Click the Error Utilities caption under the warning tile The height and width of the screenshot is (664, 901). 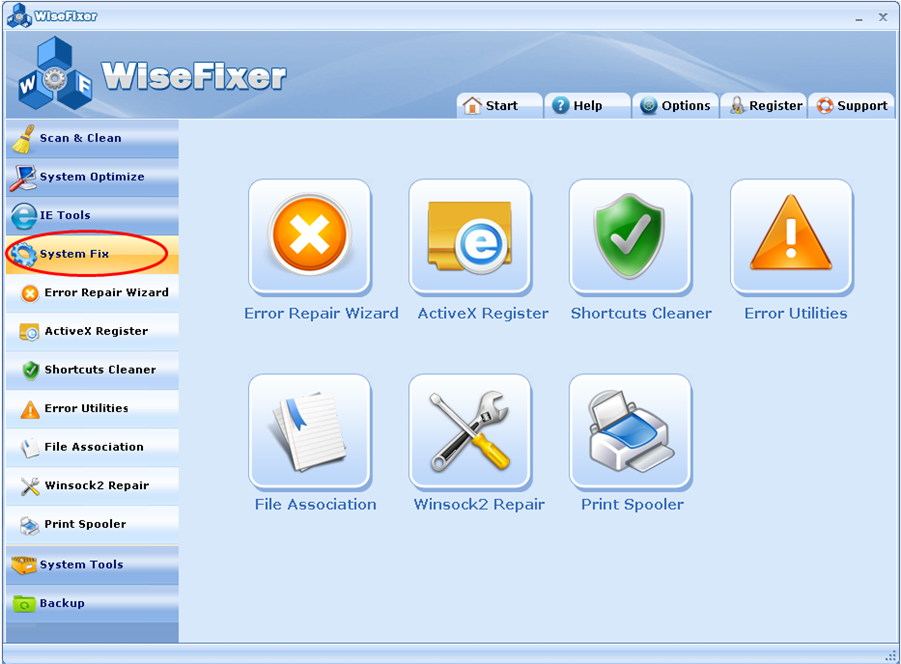[796, 313]
